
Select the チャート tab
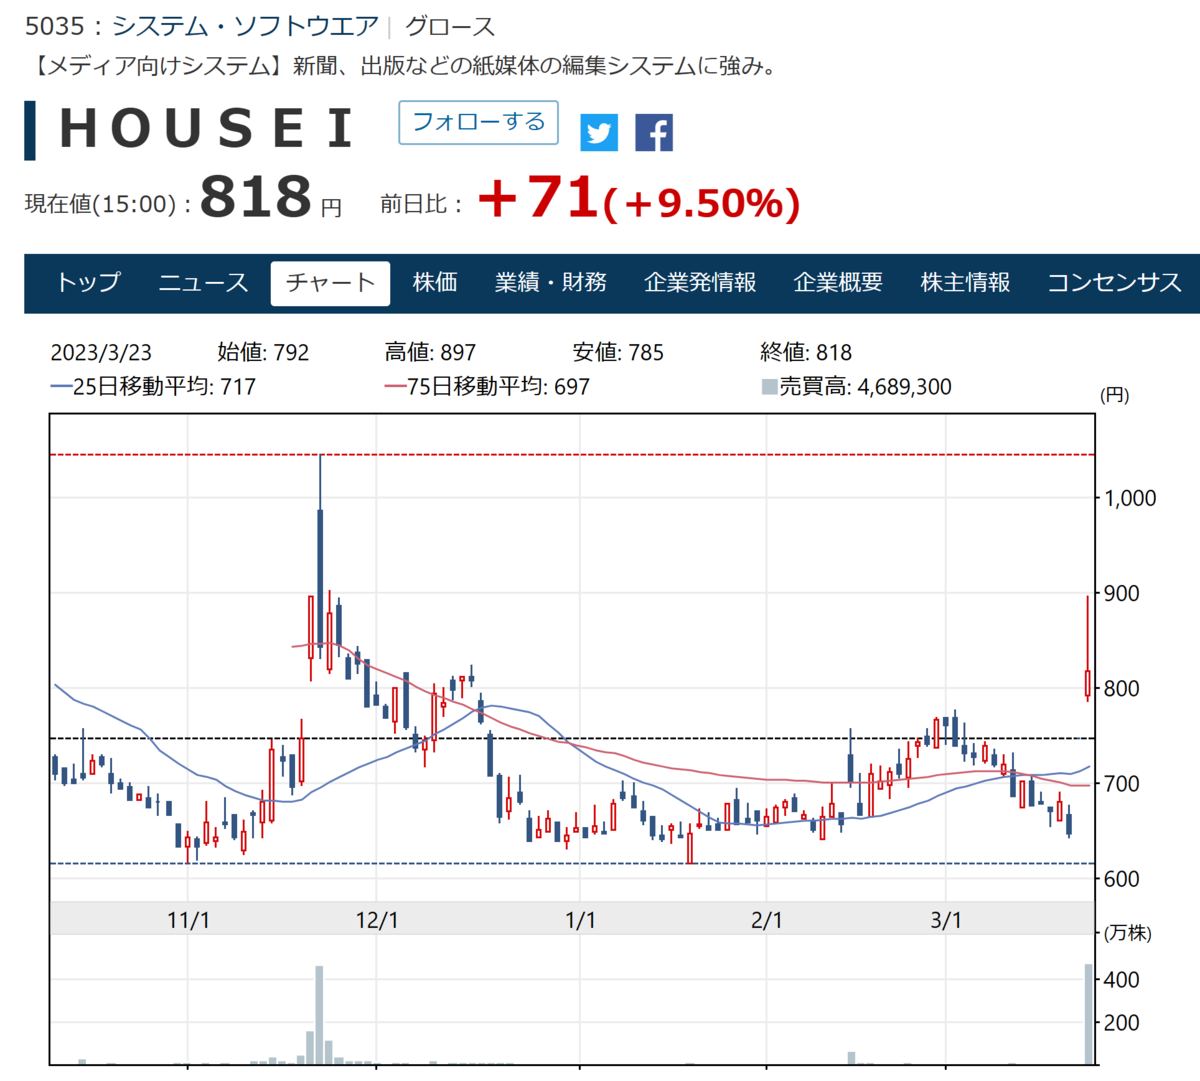tap(330, 283)
